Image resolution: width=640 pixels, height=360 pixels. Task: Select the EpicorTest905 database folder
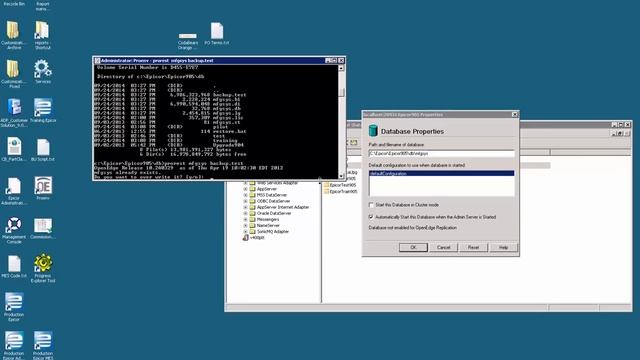tap(340, 185)
